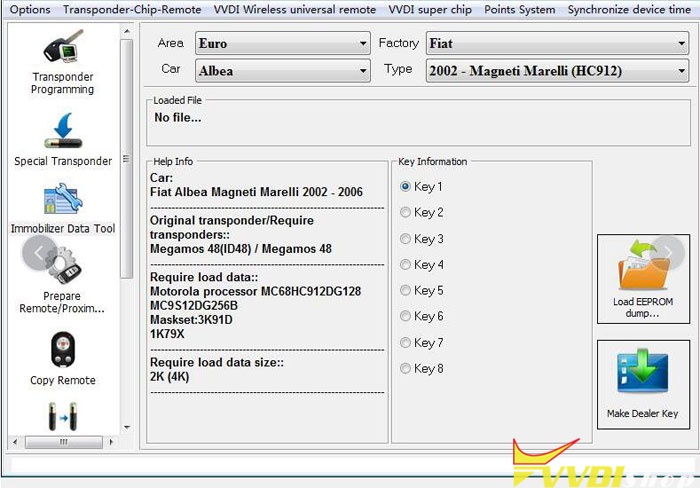
Task: Click Synchronize device time menu
Action: pyautogui.click(x=629, y=9)
